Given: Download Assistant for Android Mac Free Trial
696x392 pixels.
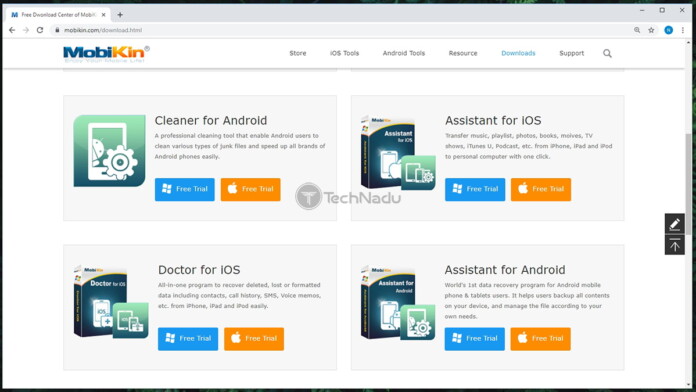Looking at the screenshot, I should 540,339.
